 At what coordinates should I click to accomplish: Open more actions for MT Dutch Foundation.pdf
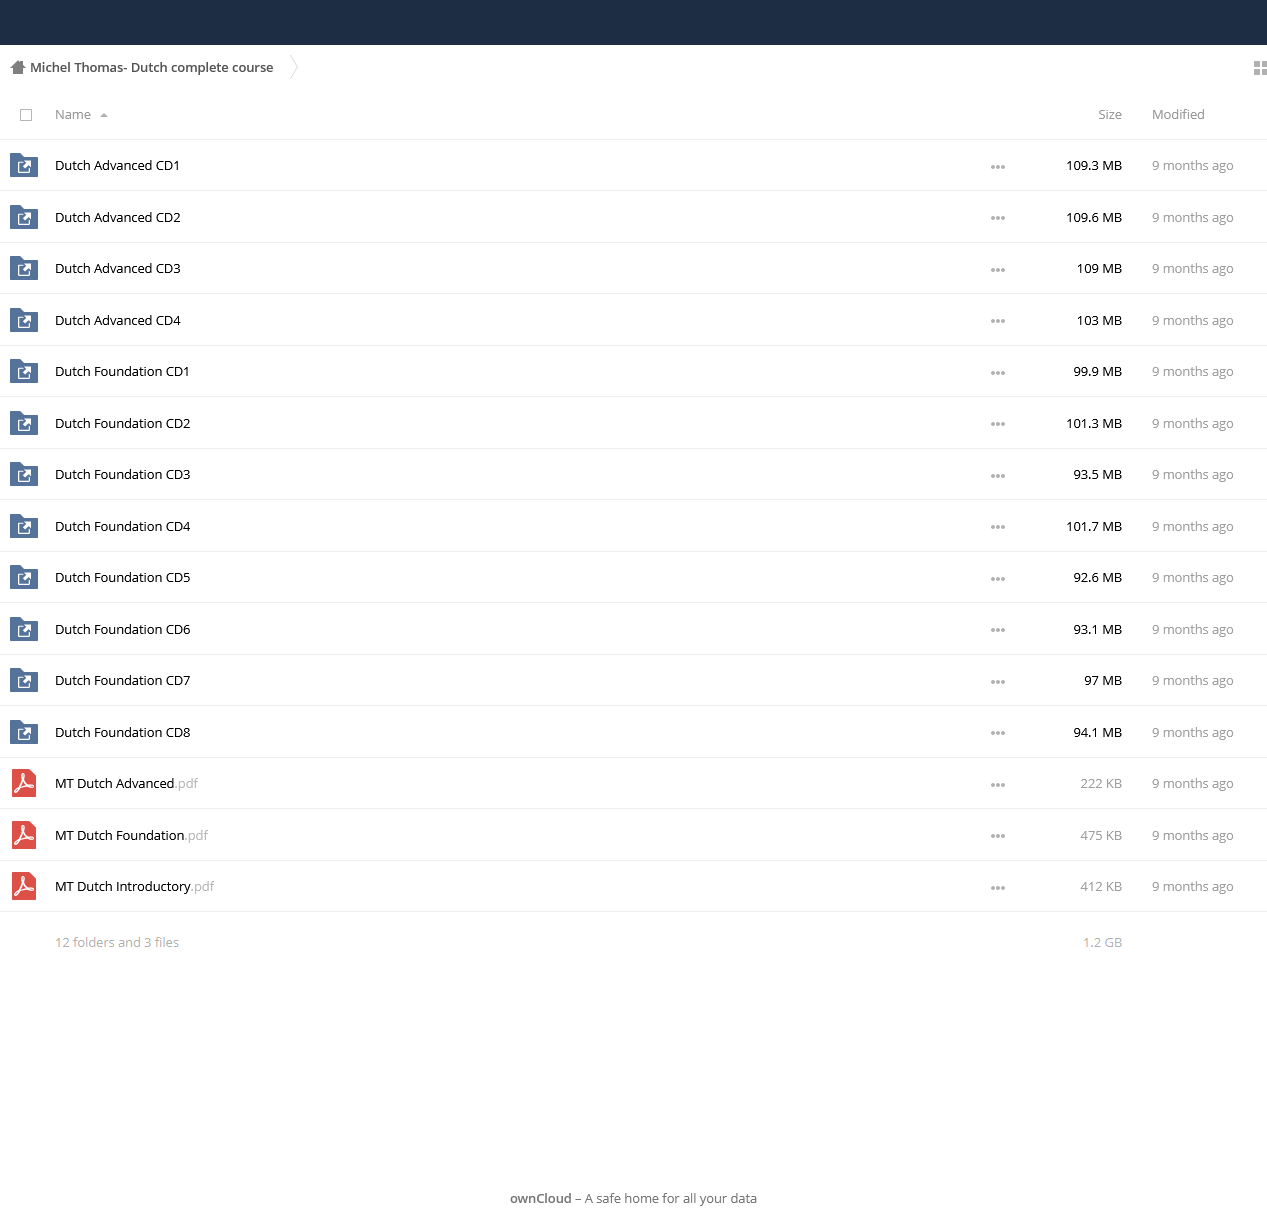coord(998,836)
